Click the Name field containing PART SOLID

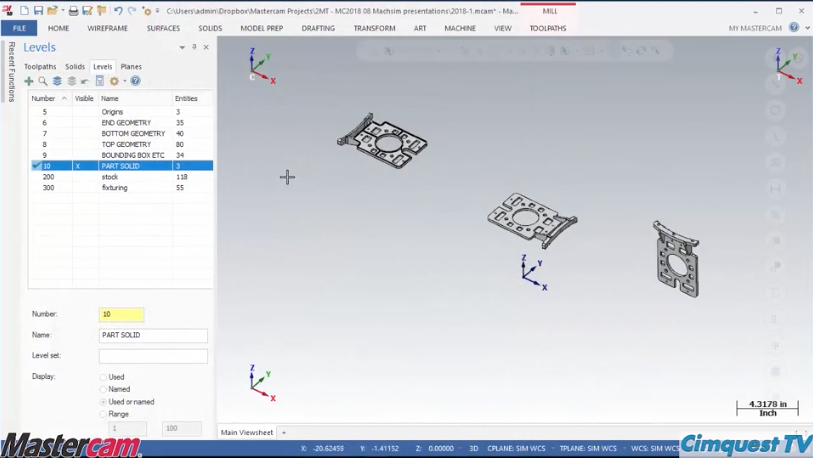point(153,336)
